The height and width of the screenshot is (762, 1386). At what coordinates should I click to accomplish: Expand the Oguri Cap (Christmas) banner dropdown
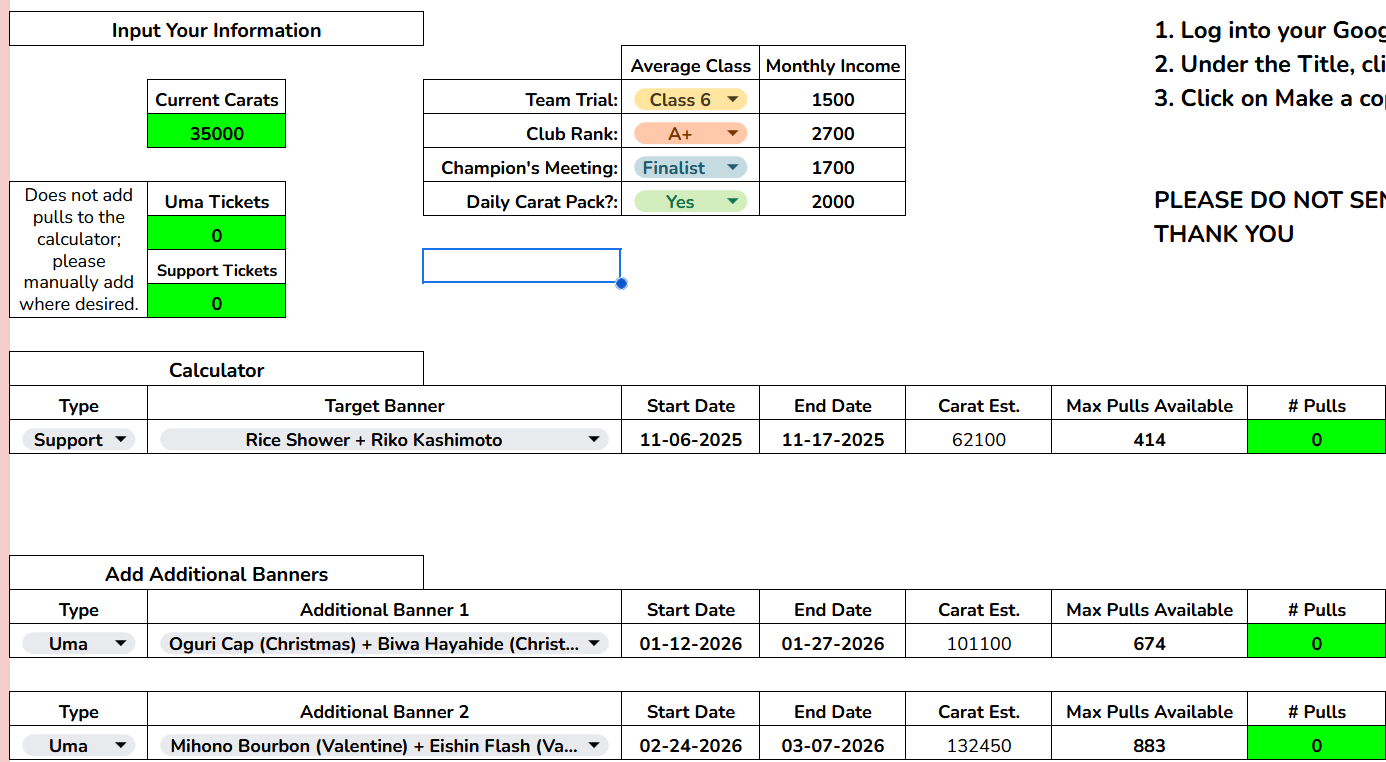[384, 644]
